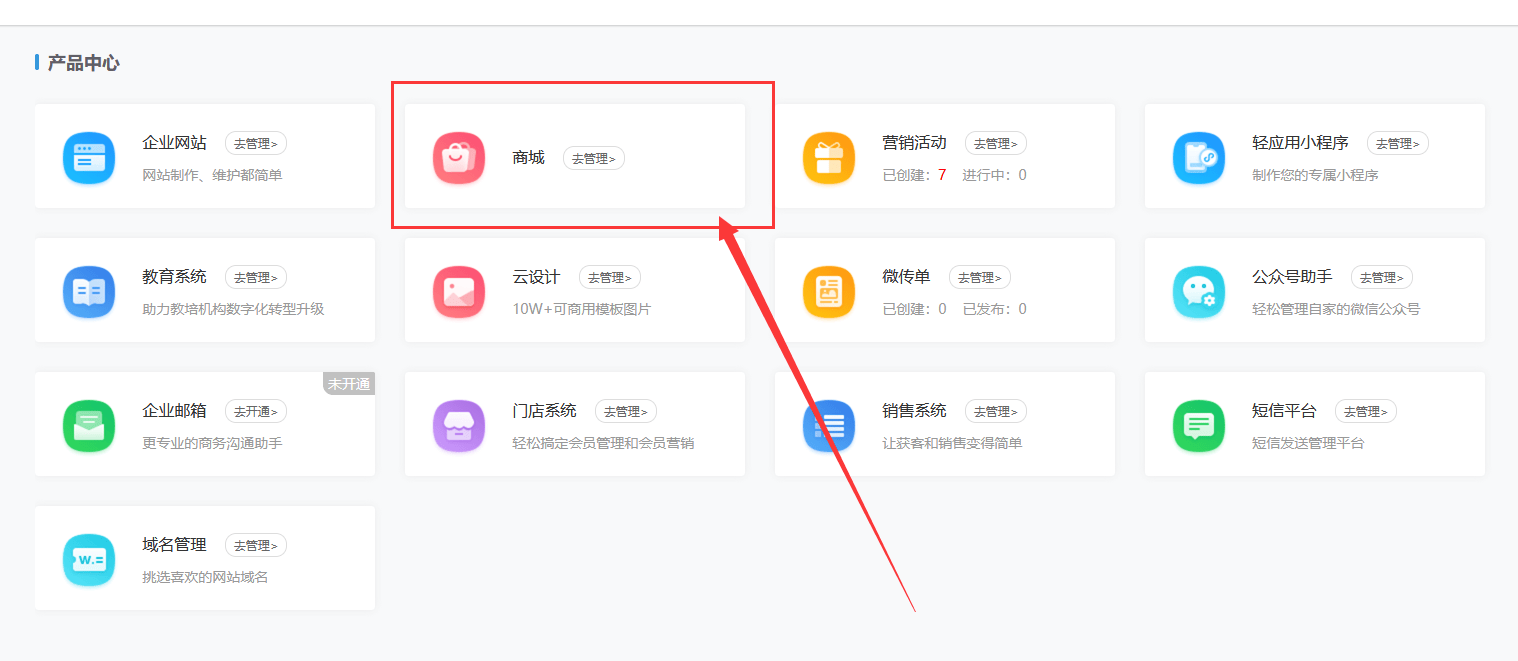Viewport: 1518px width, 661px height.
Task: Click 去管理 beside 企业网站
Action: [x=256, y=143]
